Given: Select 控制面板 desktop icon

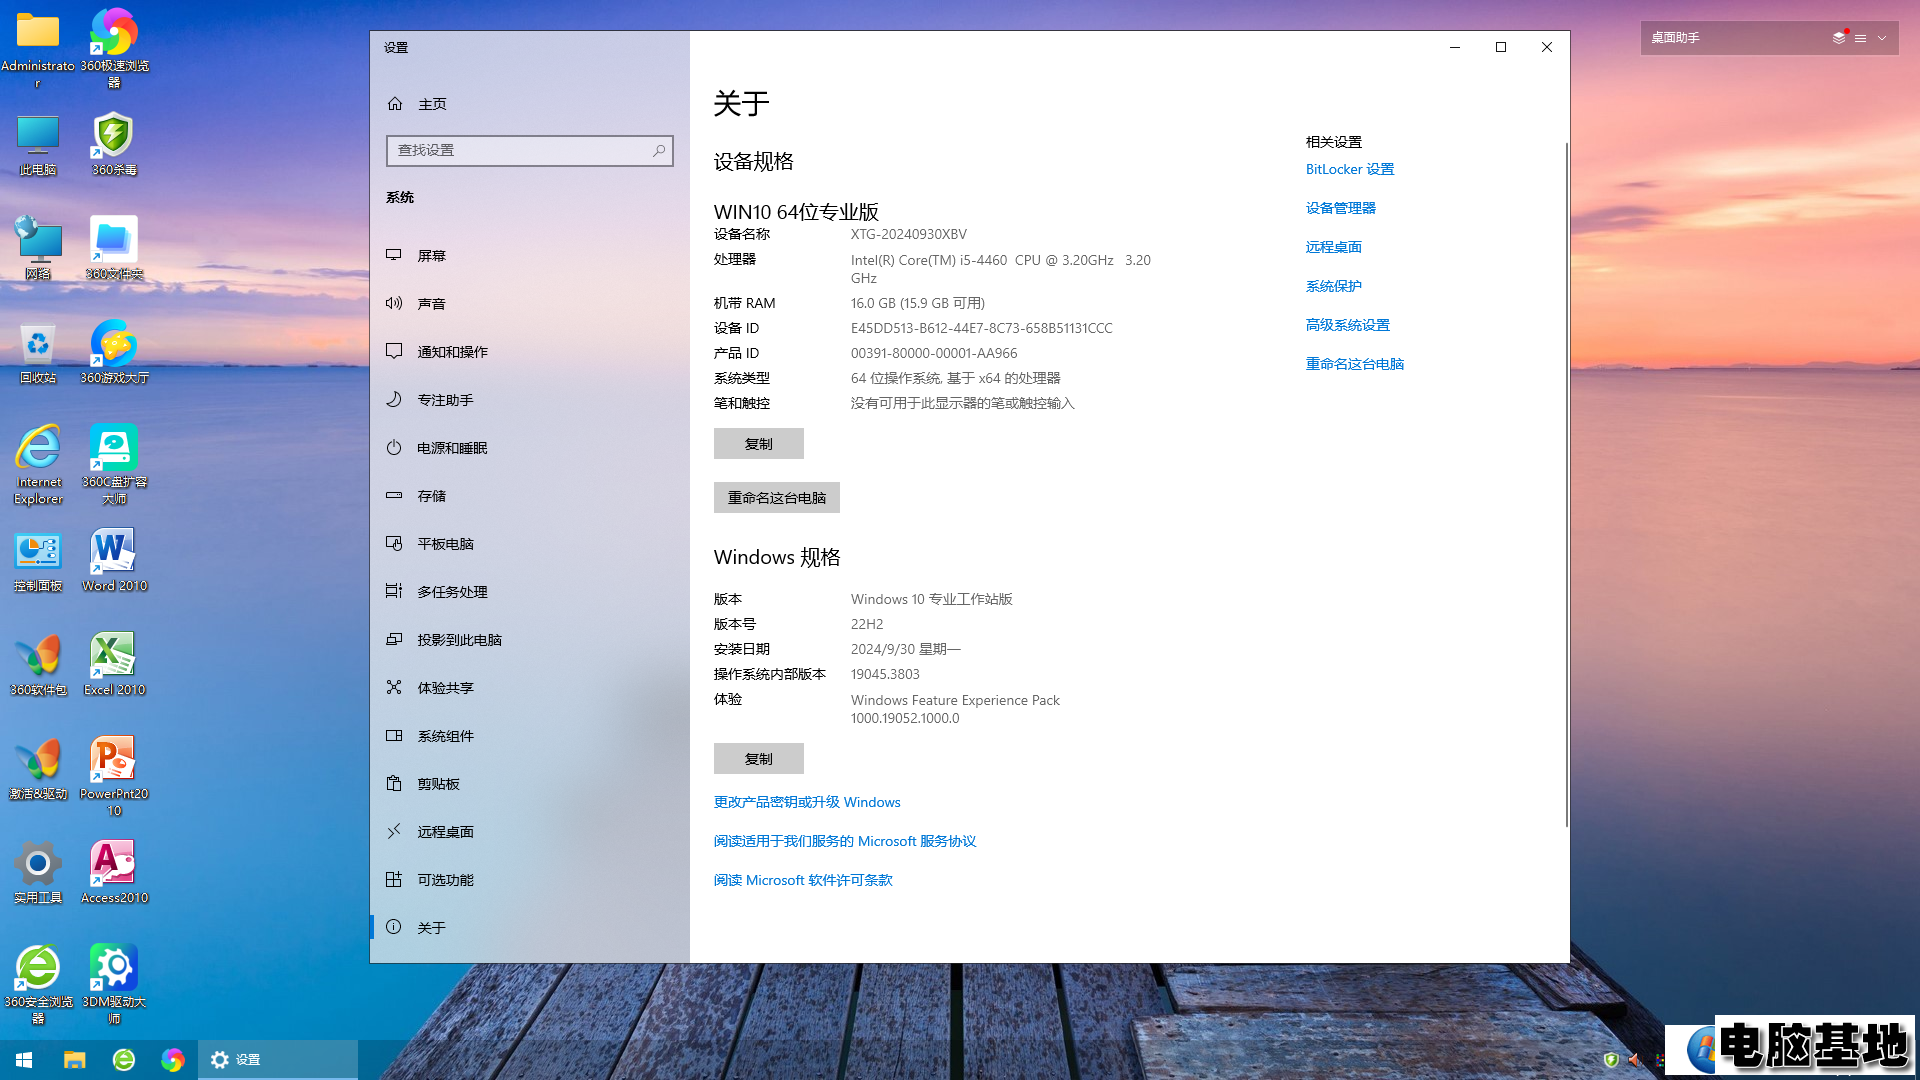Looking at the screenshot, I should tap(38, 561).
